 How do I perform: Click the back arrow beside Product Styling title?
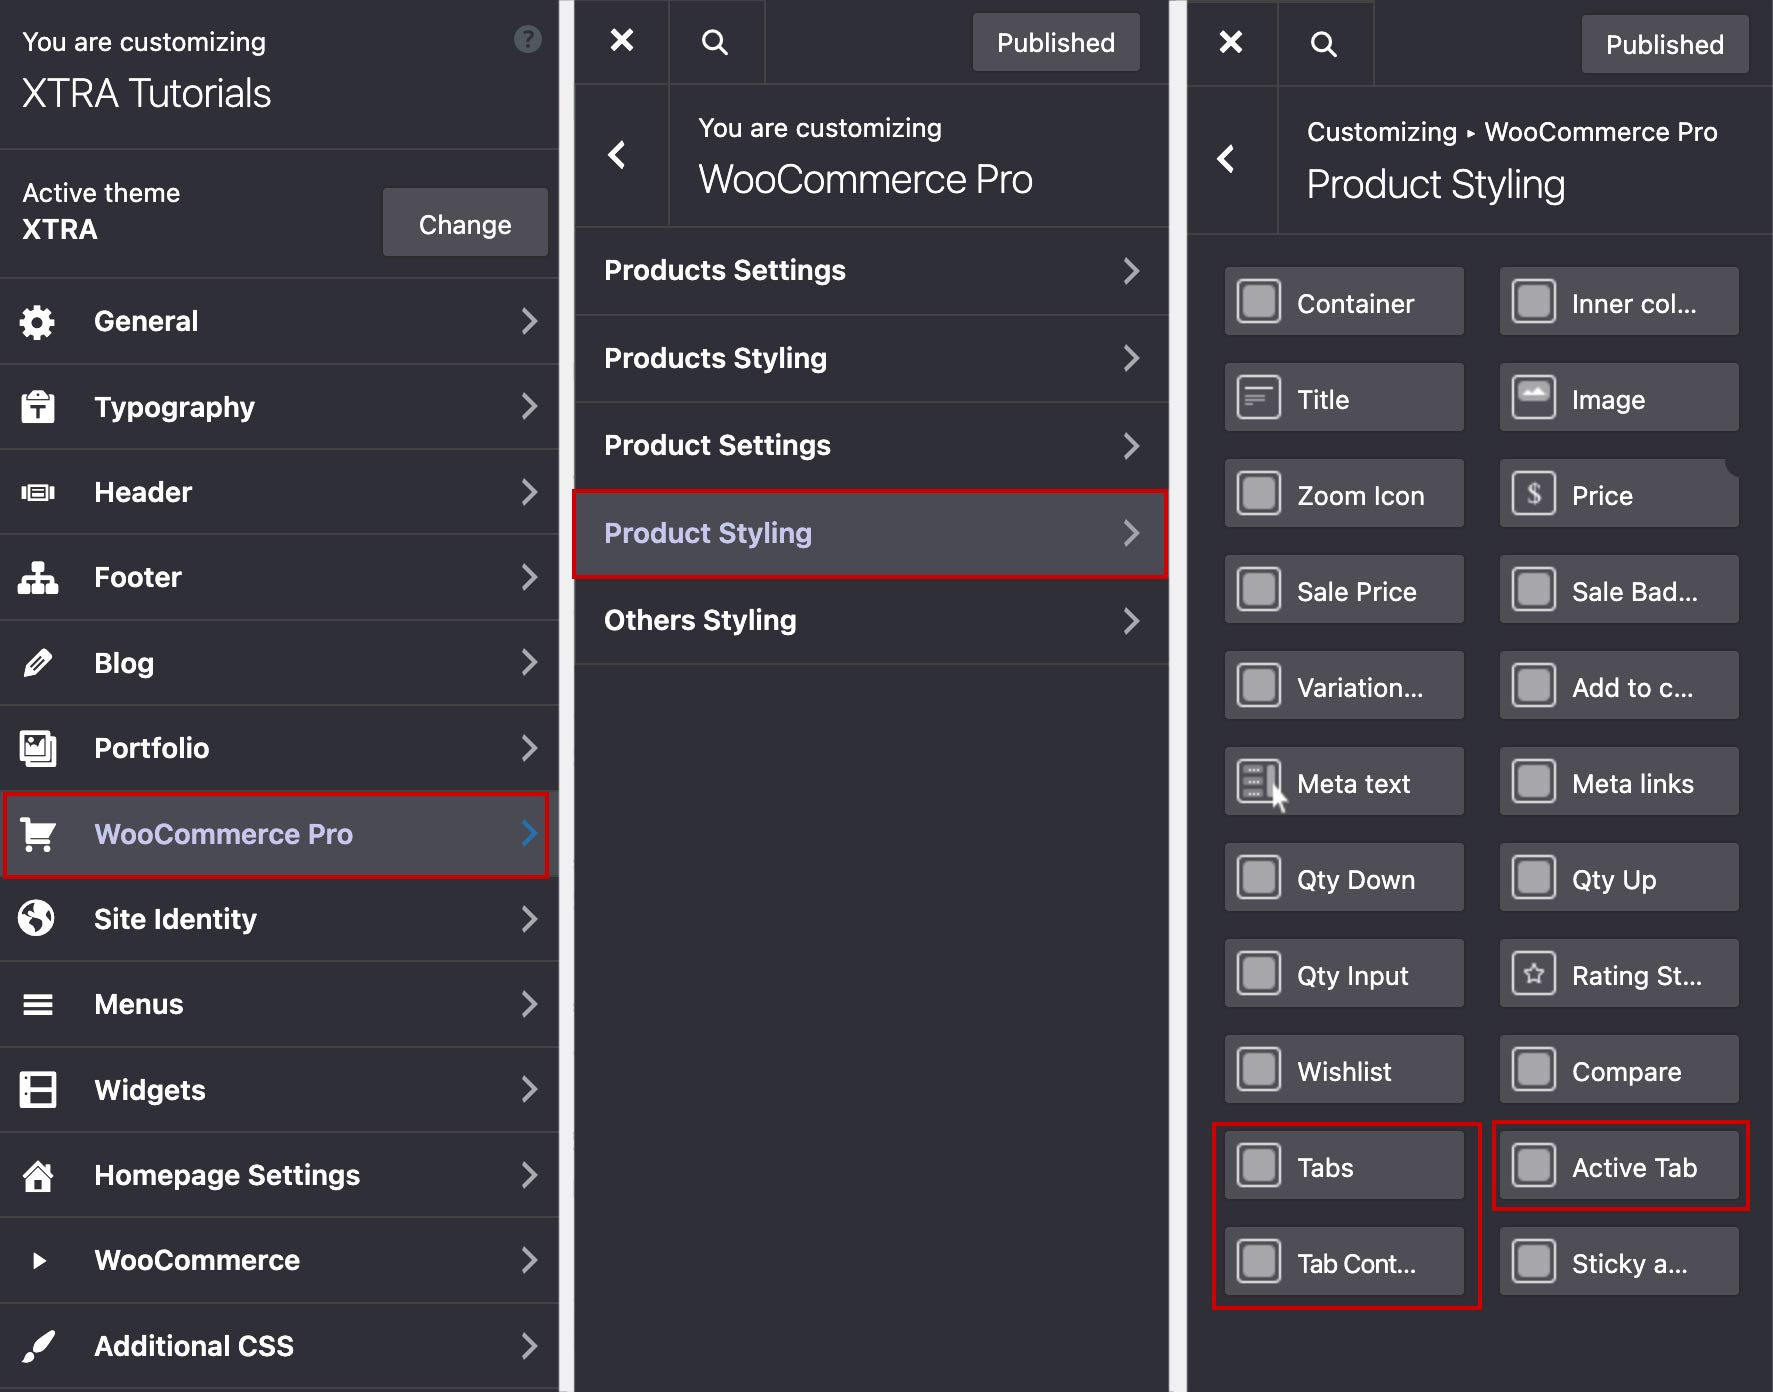tap(1226, 159)
